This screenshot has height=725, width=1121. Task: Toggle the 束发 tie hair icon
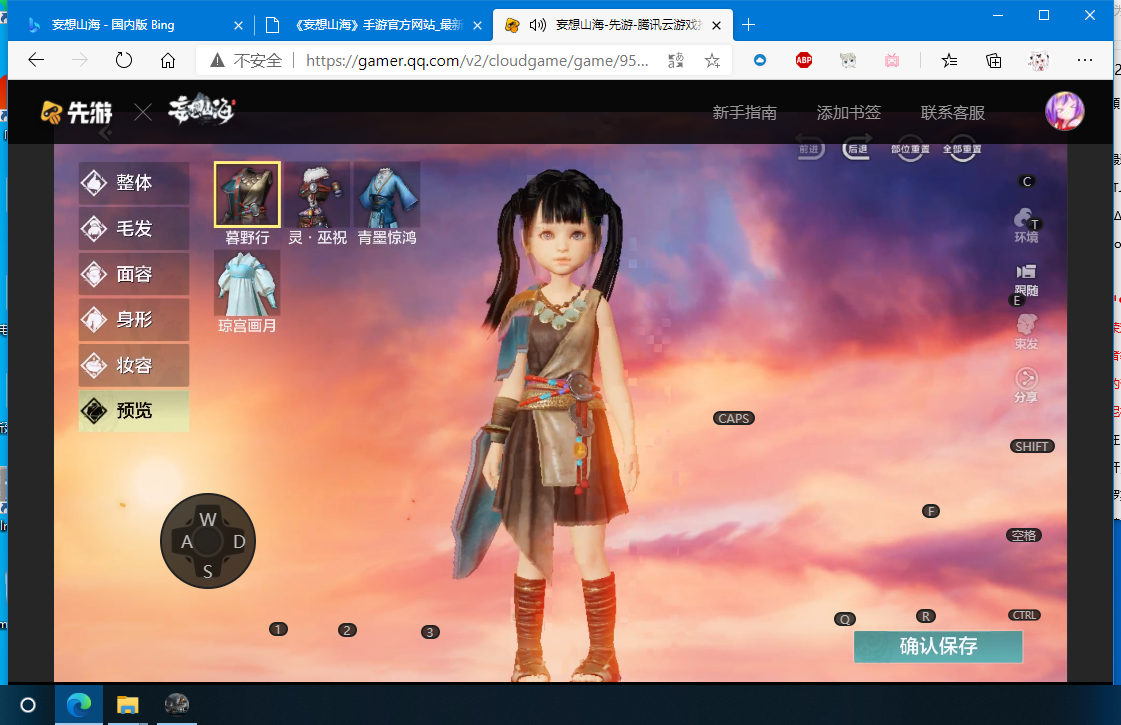coord(1026,332)
